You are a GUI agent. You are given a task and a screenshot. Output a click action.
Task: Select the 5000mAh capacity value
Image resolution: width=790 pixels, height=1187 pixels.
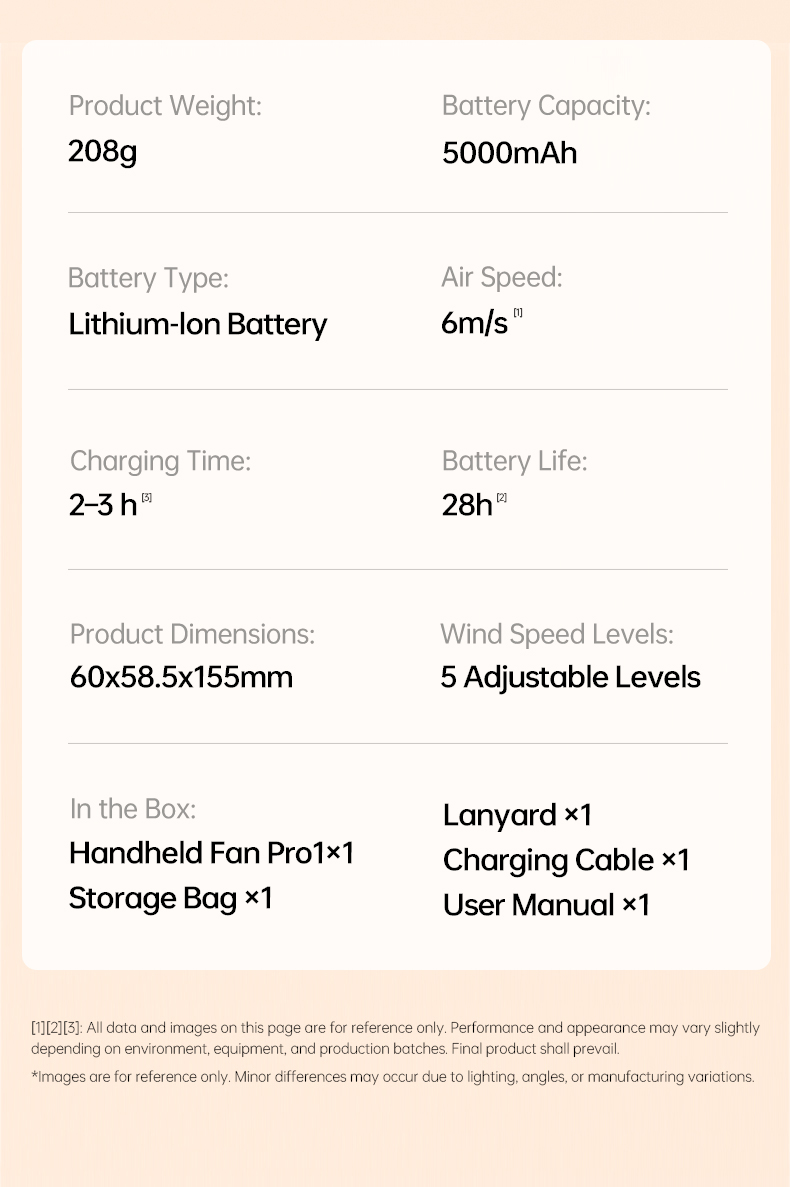[509, 153]
